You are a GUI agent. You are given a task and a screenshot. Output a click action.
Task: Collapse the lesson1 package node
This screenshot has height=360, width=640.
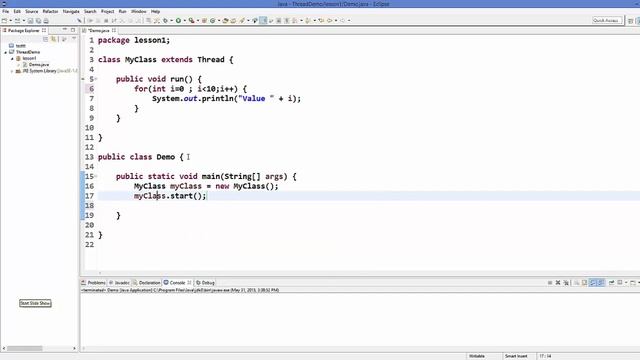pyautogui.click(x=12, y=58)
